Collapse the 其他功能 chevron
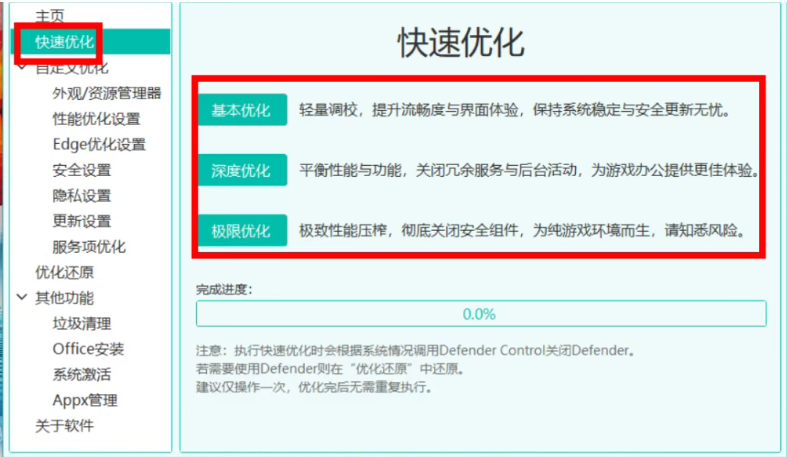787x457 pixels. [x=22, y=298]
